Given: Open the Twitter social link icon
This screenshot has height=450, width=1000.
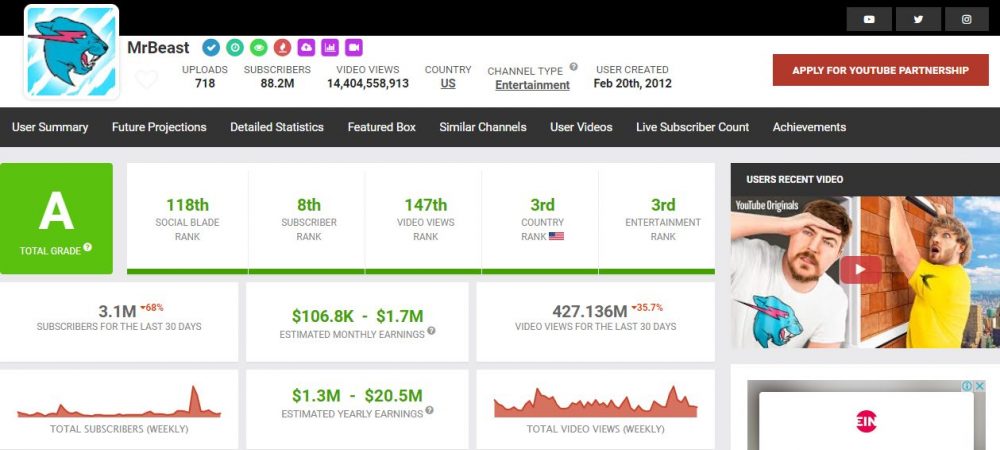Looking at the screenshot, I should click(918, 19).
